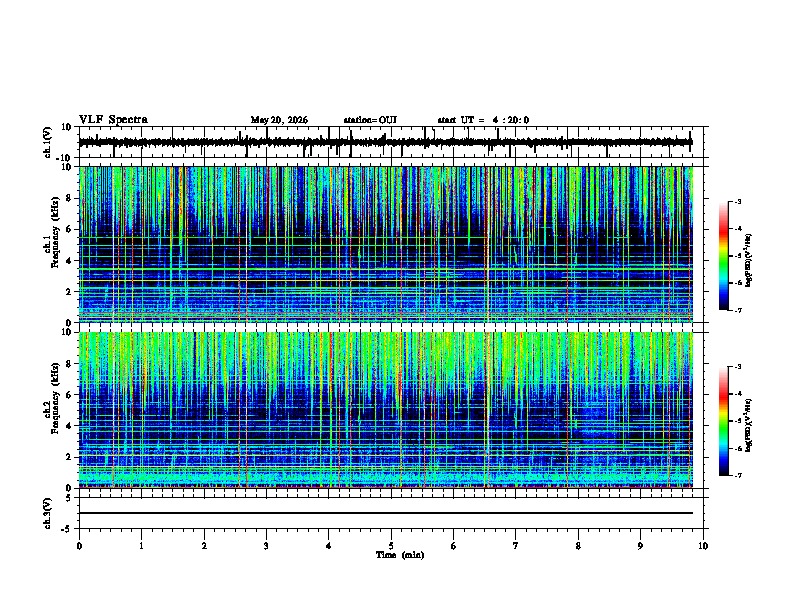Click the ch.1 spectrogram plot area
This screenshot has height=612, width=792.
tap(385, 244)
